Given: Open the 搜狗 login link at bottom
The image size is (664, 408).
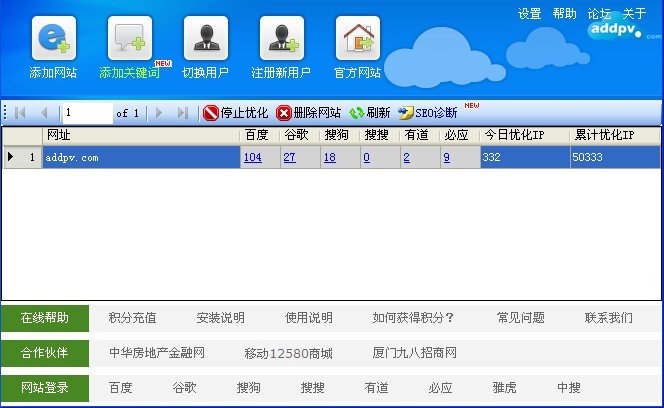Looking at the screenshot, I should coord(249,388).
